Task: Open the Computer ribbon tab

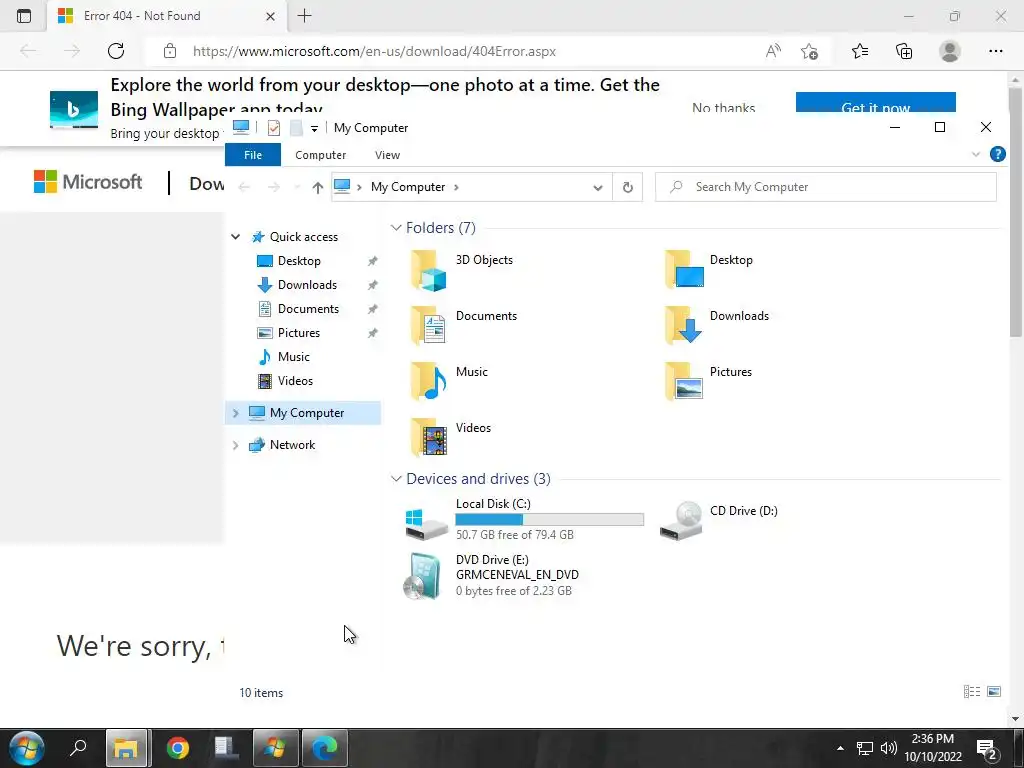Action: pyautogui.click(x=320, y=155)
